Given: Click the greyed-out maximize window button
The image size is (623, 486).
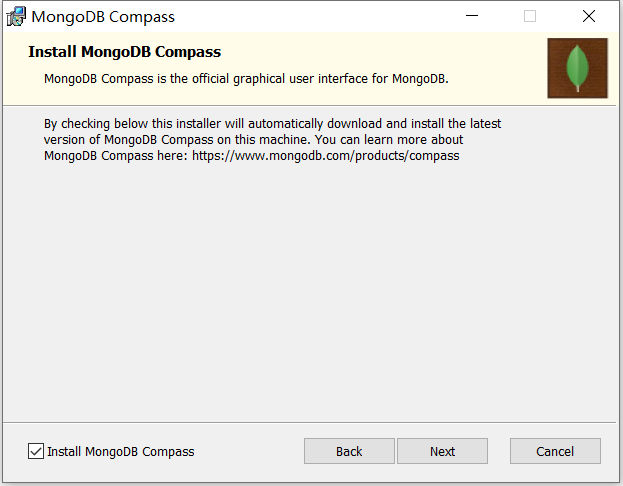Looking at the screenshot, I should coord(530,16).
